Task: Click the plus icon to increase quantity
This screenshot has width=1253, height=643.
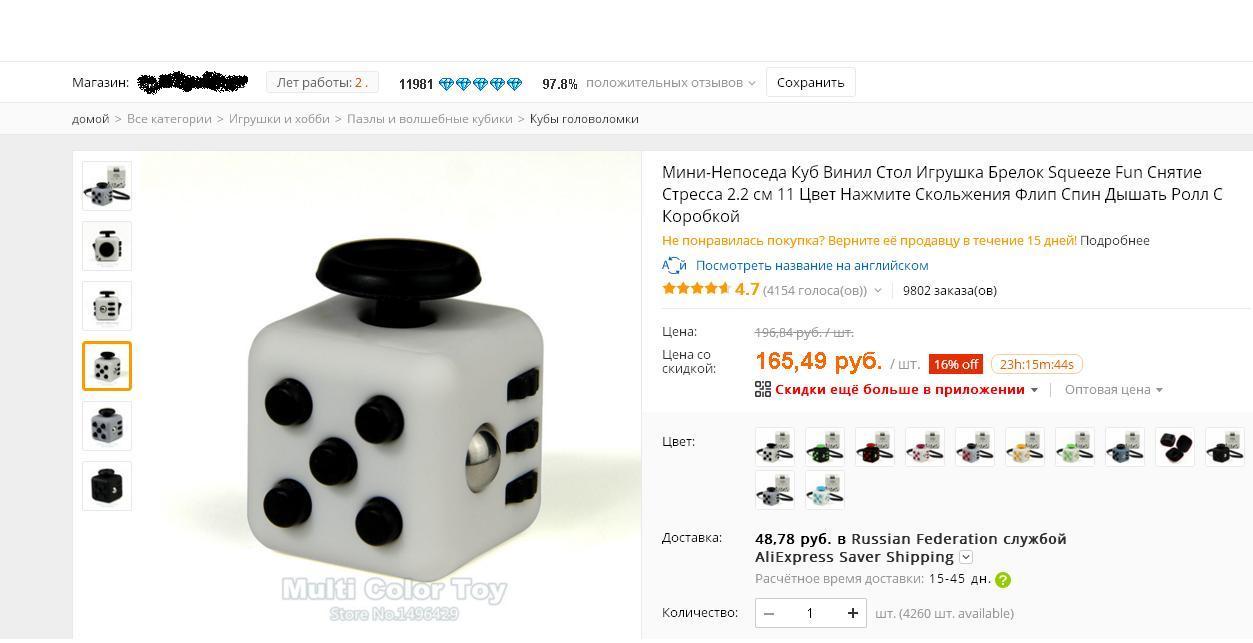Action: (x=853, y=613)
